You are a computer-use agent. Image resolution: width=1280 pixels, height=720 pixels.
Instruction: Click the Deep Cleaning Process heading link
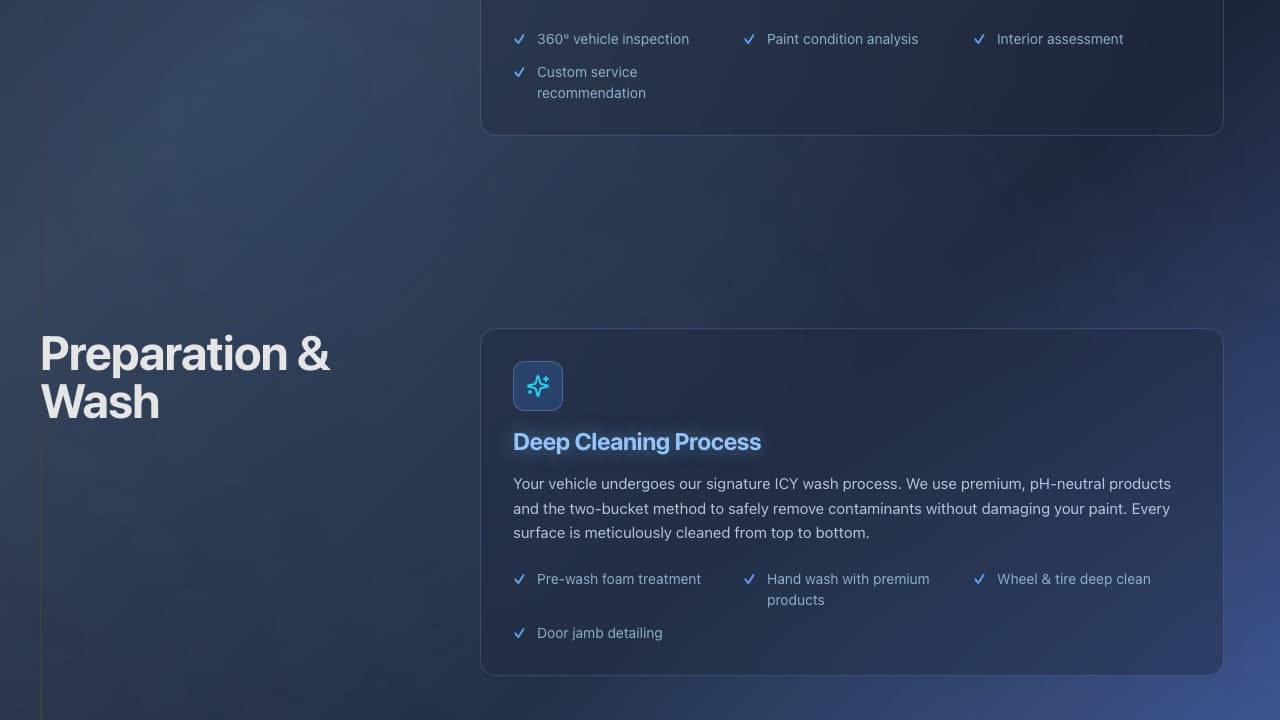click(x=637, y=442)
